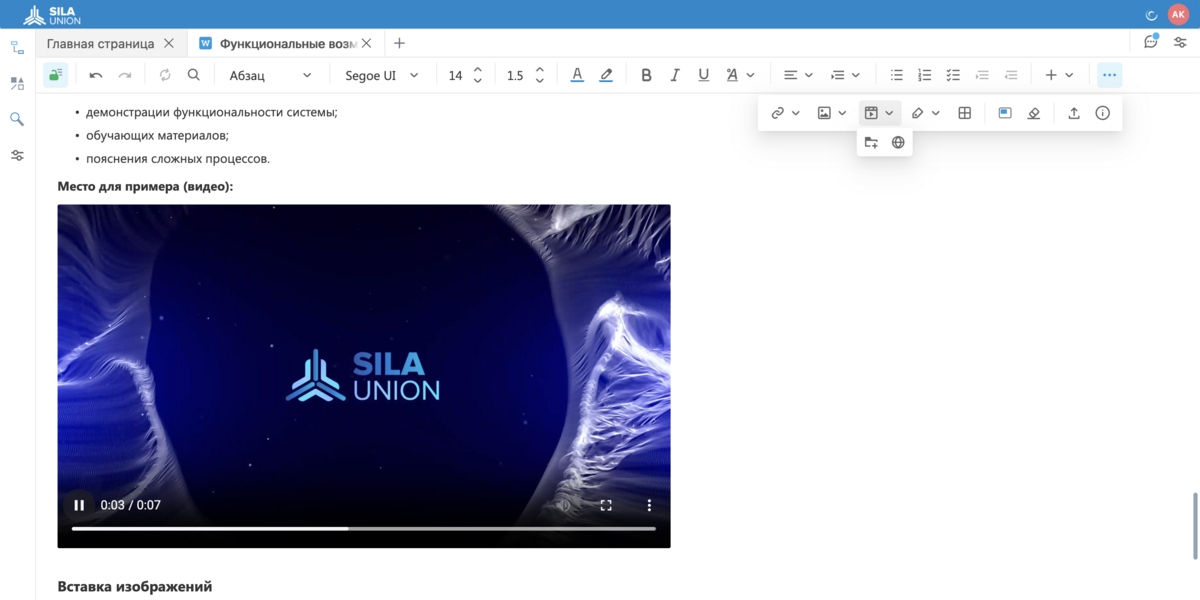The width and height of the screenshot is (1200, 600).
Task: Toggle document edit mode green lock button
Action: click(55, 75)
